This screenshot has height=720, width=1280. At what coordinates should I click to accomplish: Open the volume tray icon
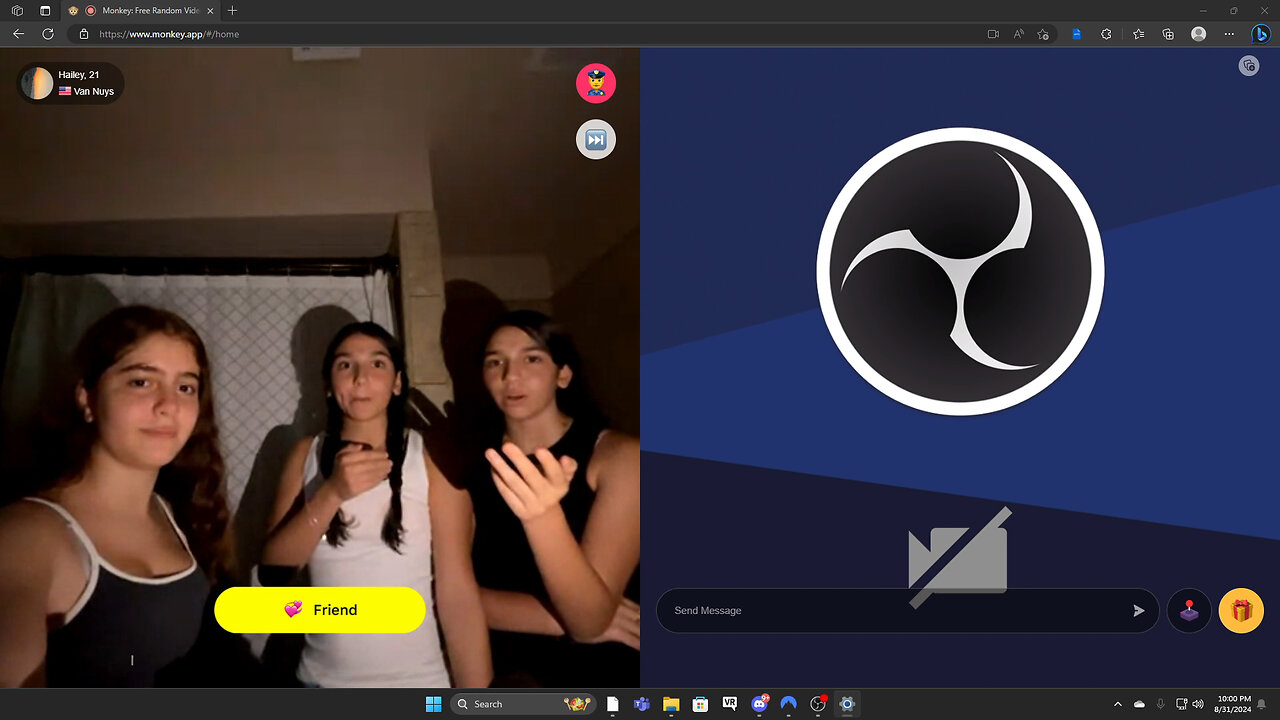click(x=1198, y=704)
